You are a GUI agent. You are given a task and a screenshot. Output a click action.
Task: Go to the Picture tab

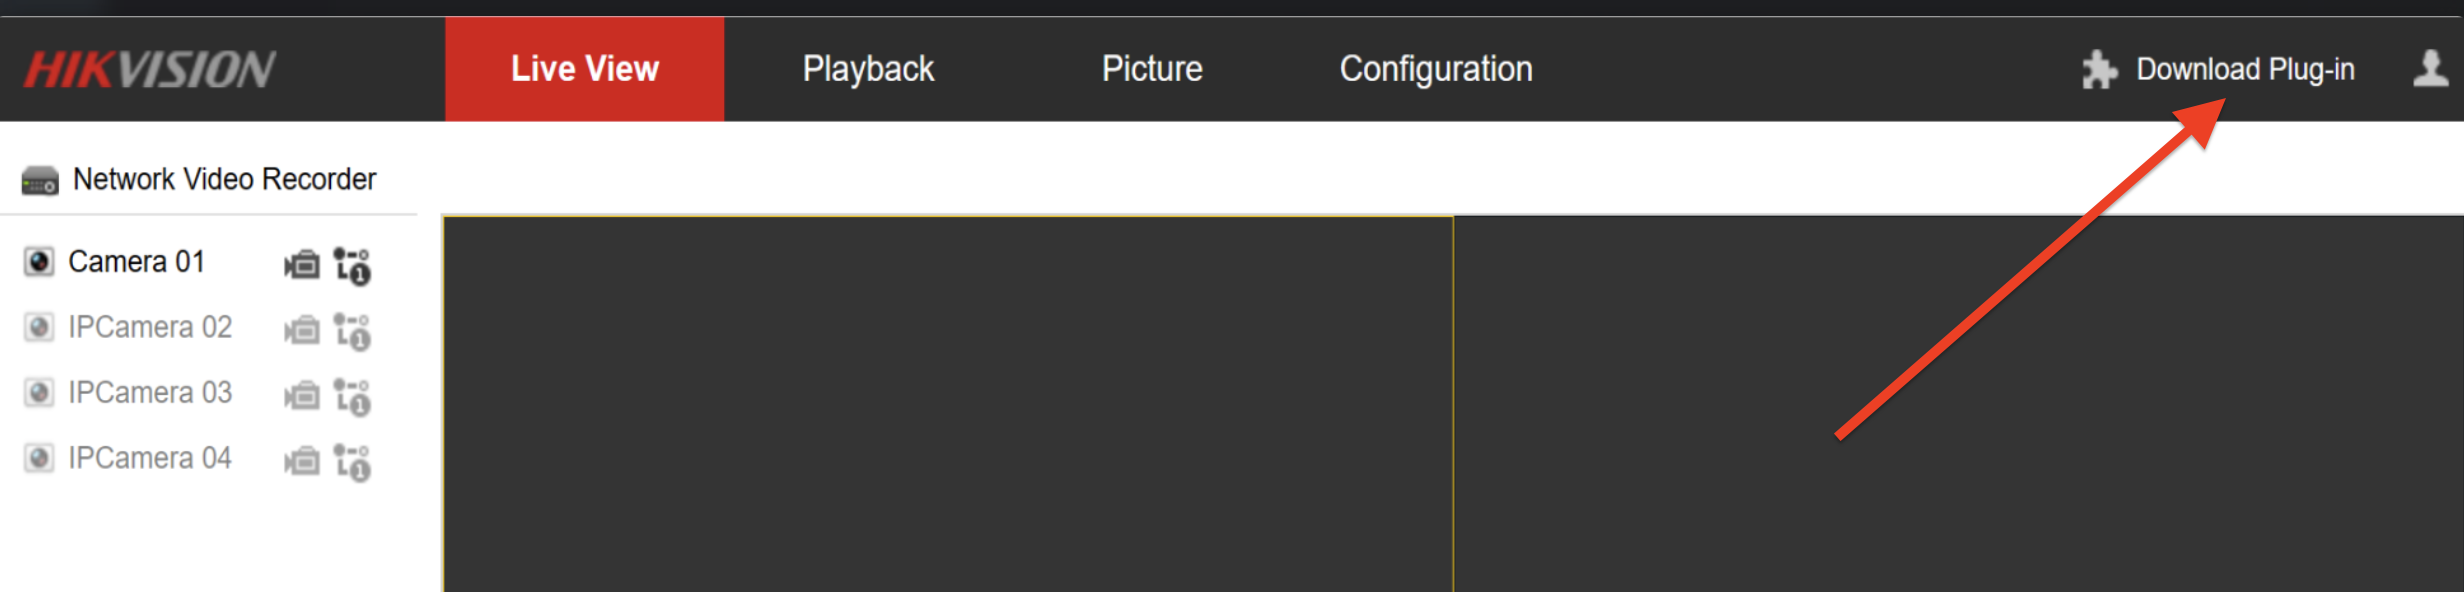(1152, 69)
